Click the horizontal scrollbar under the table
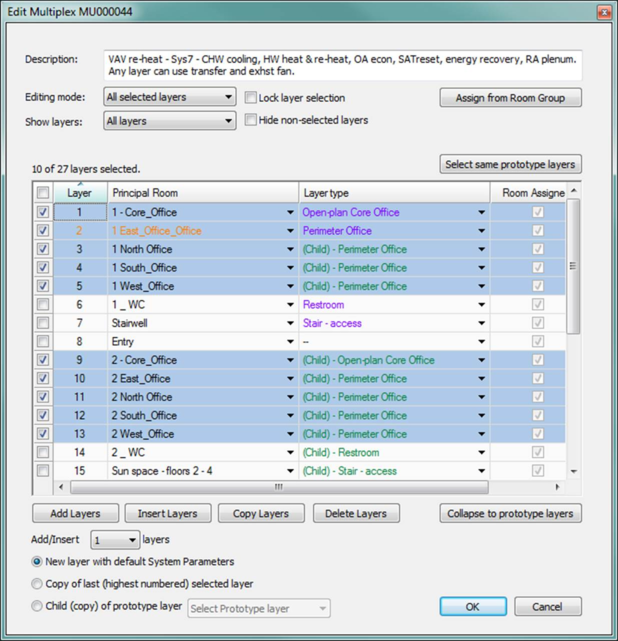The width and height of the screenshot is (618, 641). click(x=278, y=487)
